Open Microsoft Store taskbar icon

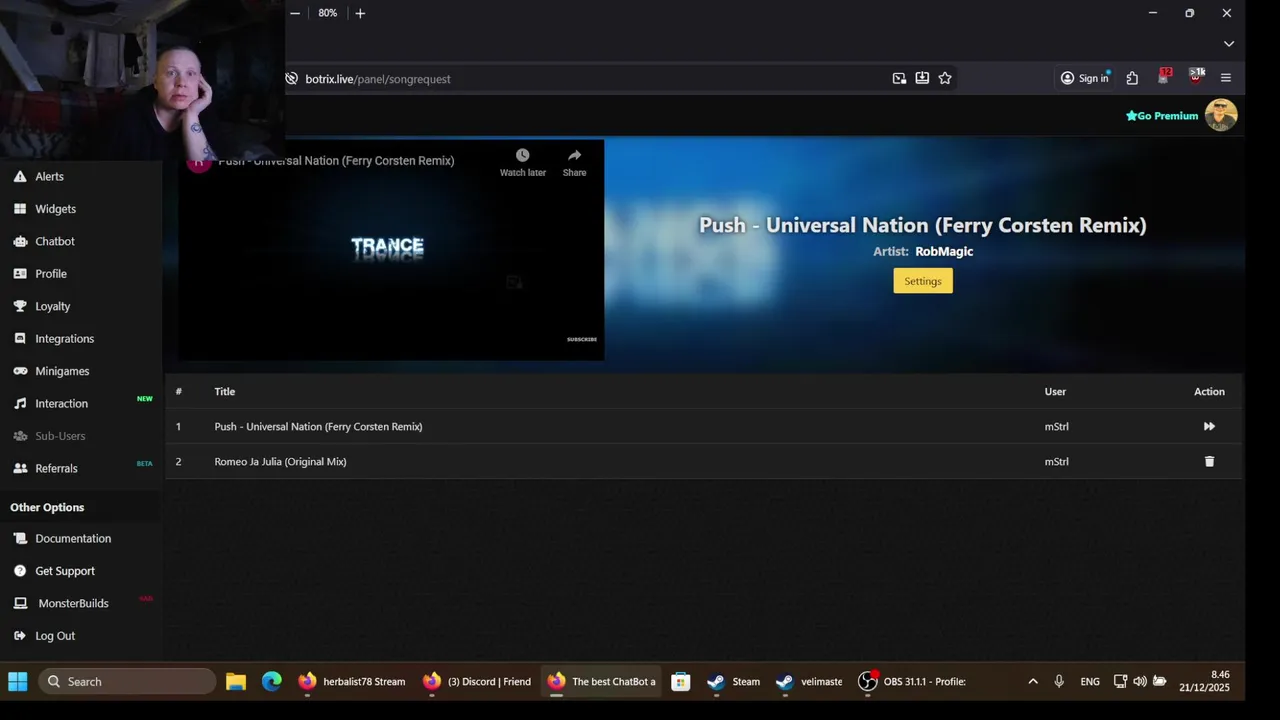tap(681, 681)
